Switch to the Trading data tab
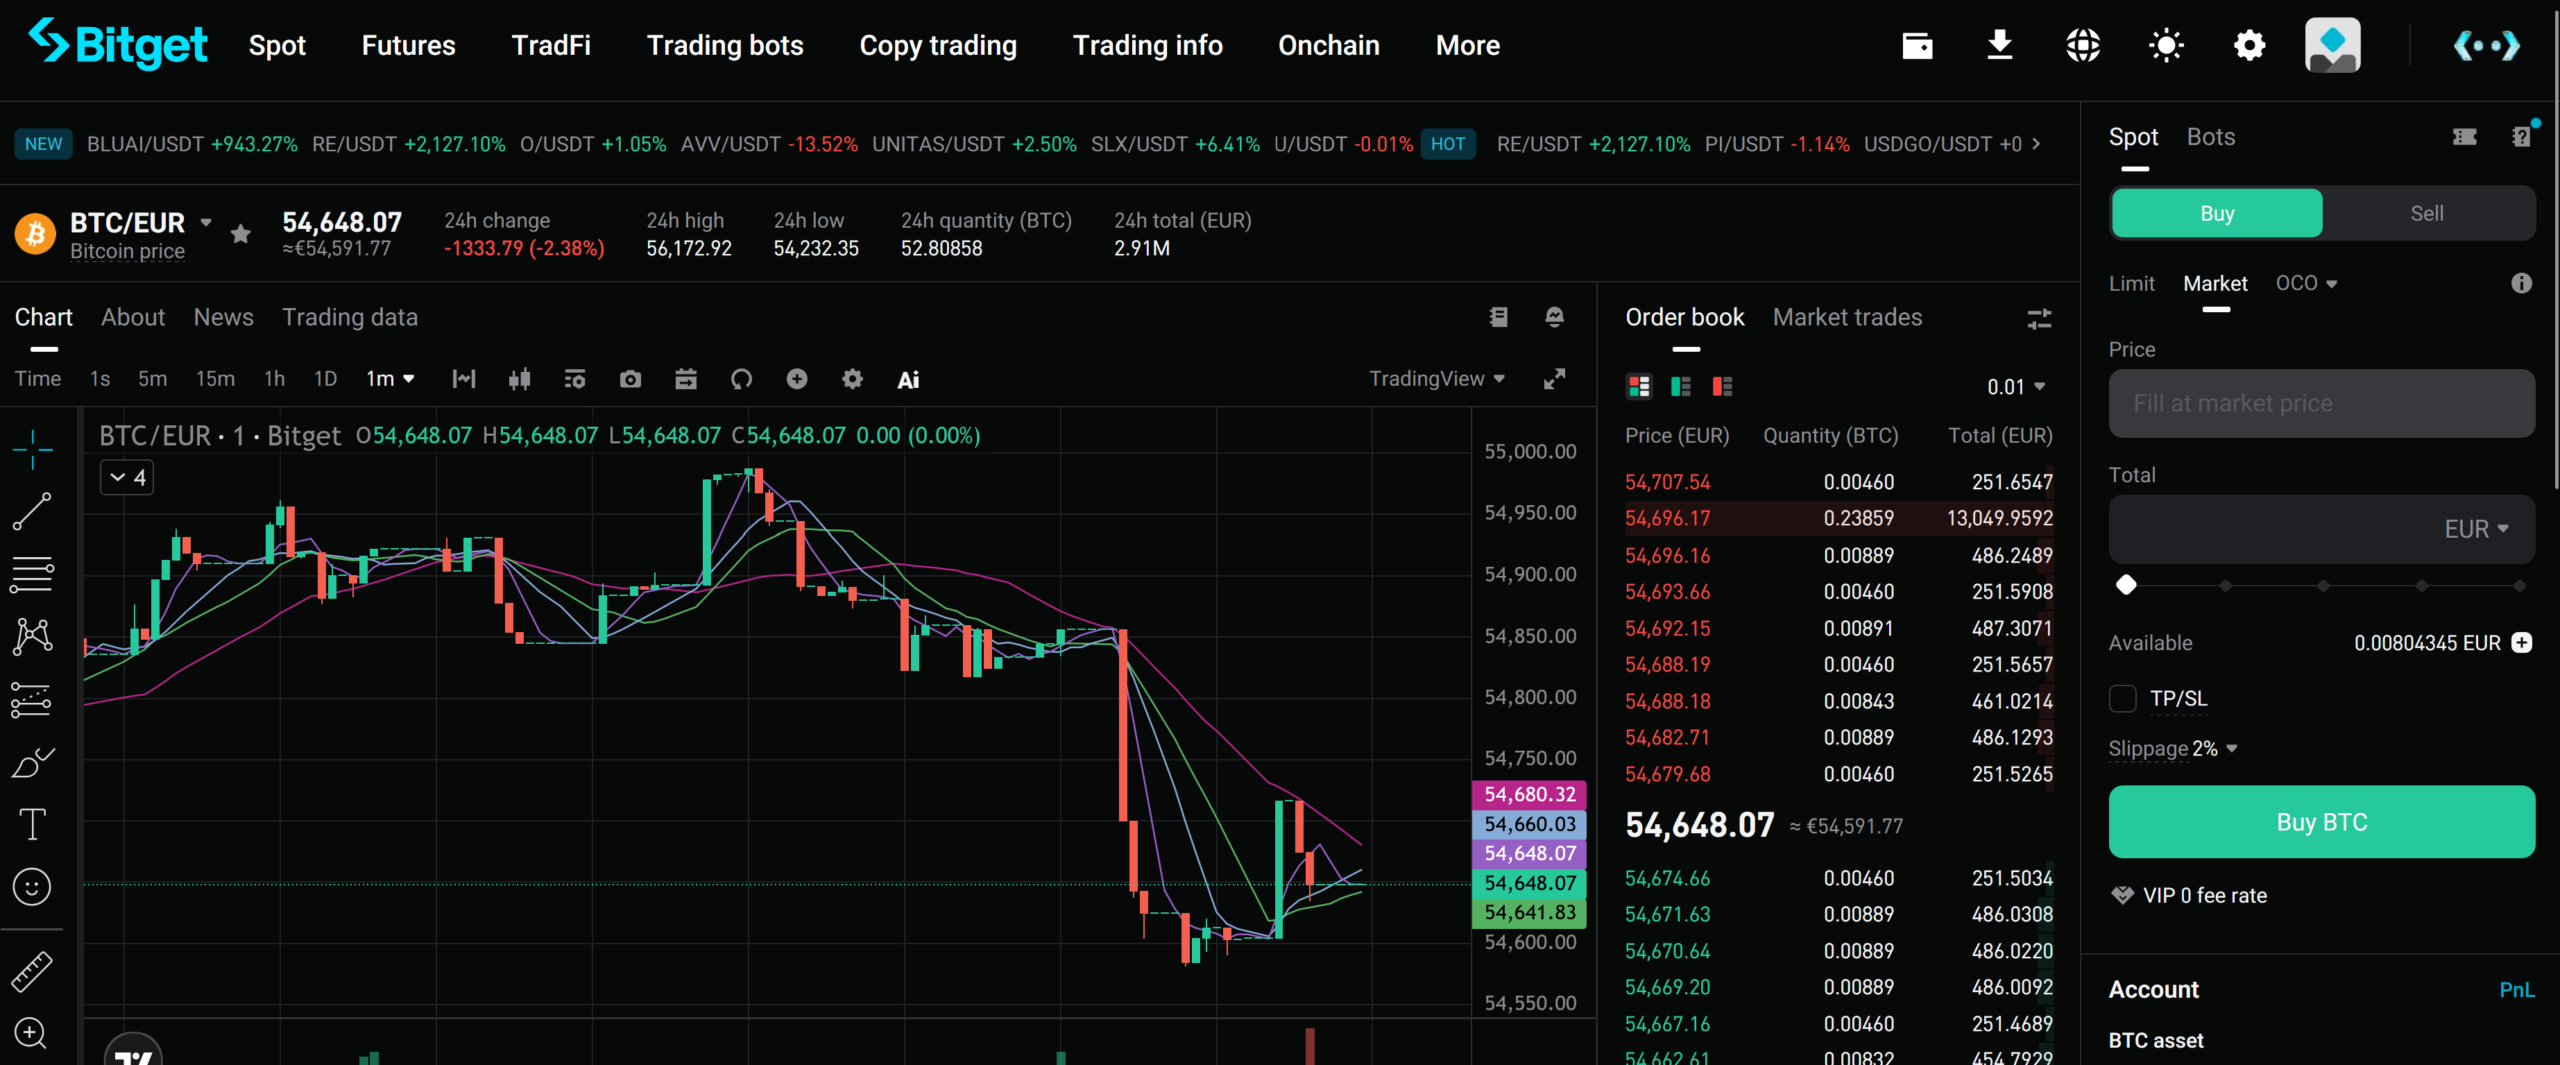The height and width of the screenshot is (1065, 2560). point(350,318)
